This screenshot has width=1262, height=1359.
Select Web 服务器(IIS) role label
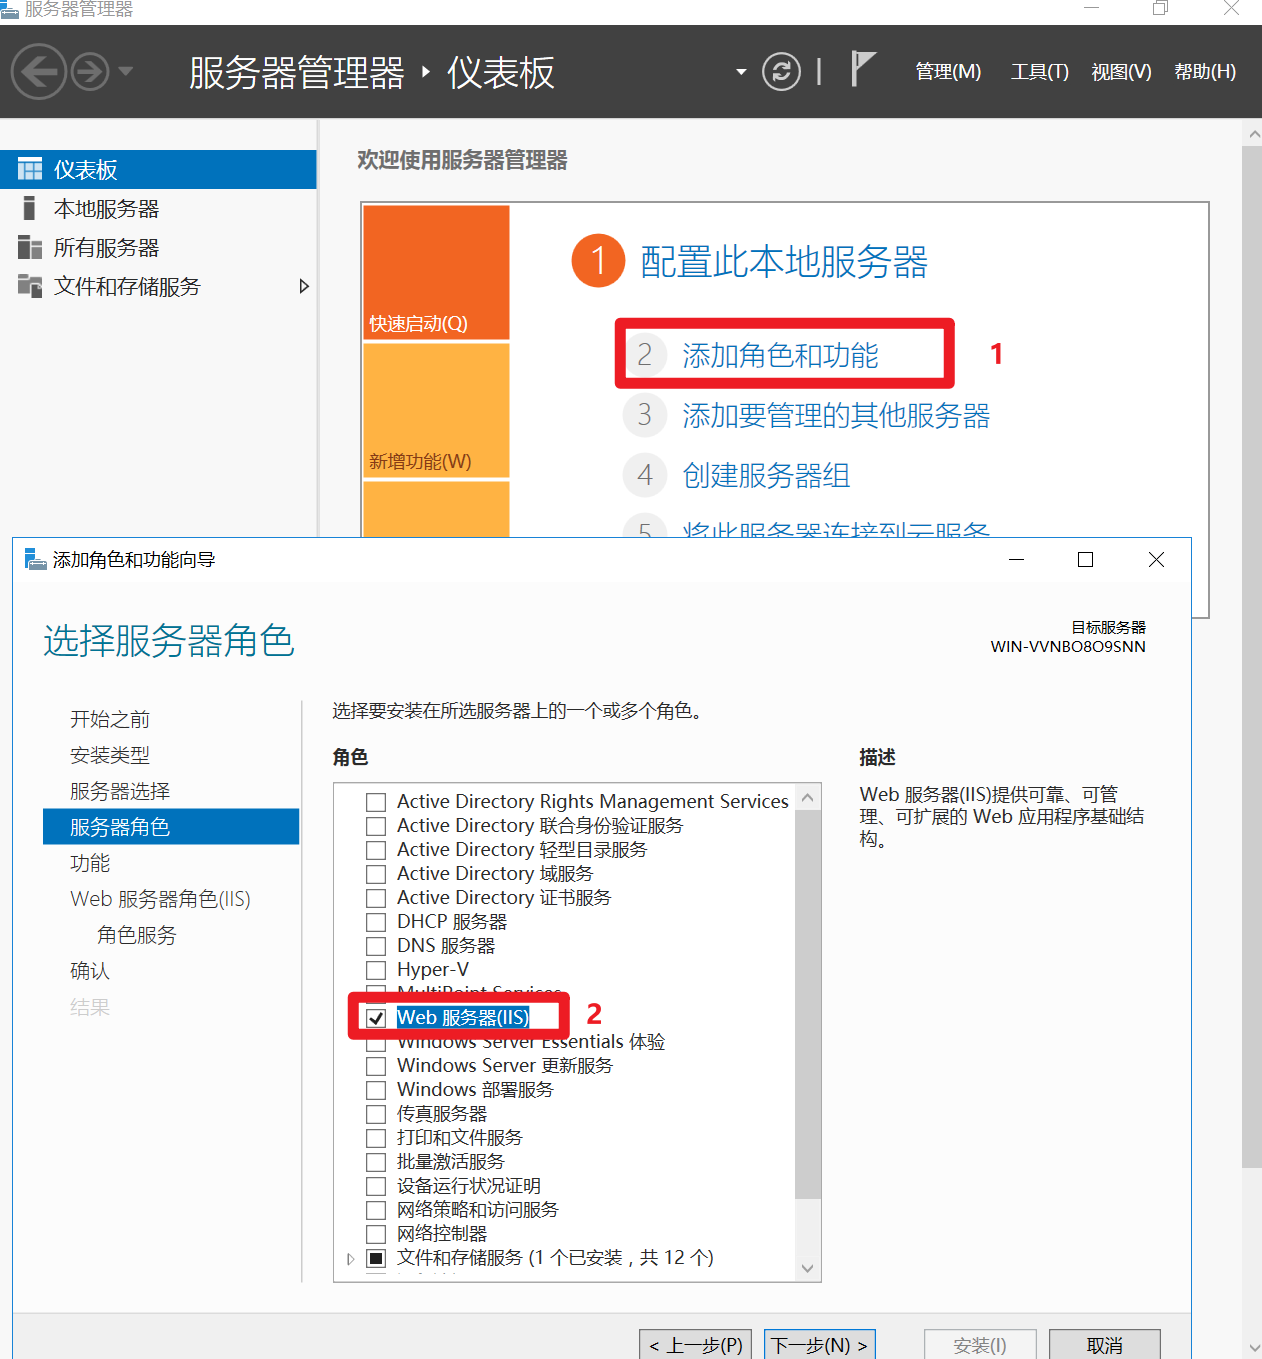(463, 1017)
